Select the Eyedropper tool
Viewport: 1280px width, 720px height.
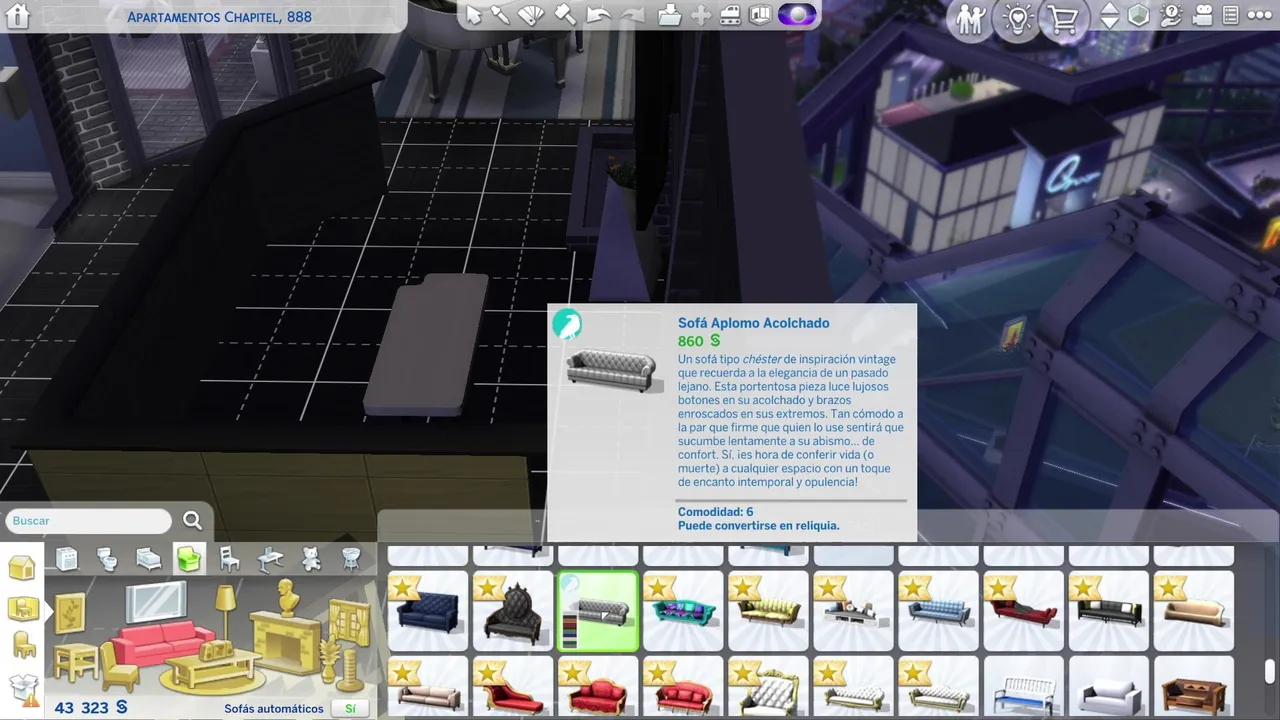pyautogui.click(x=501, y=15)
